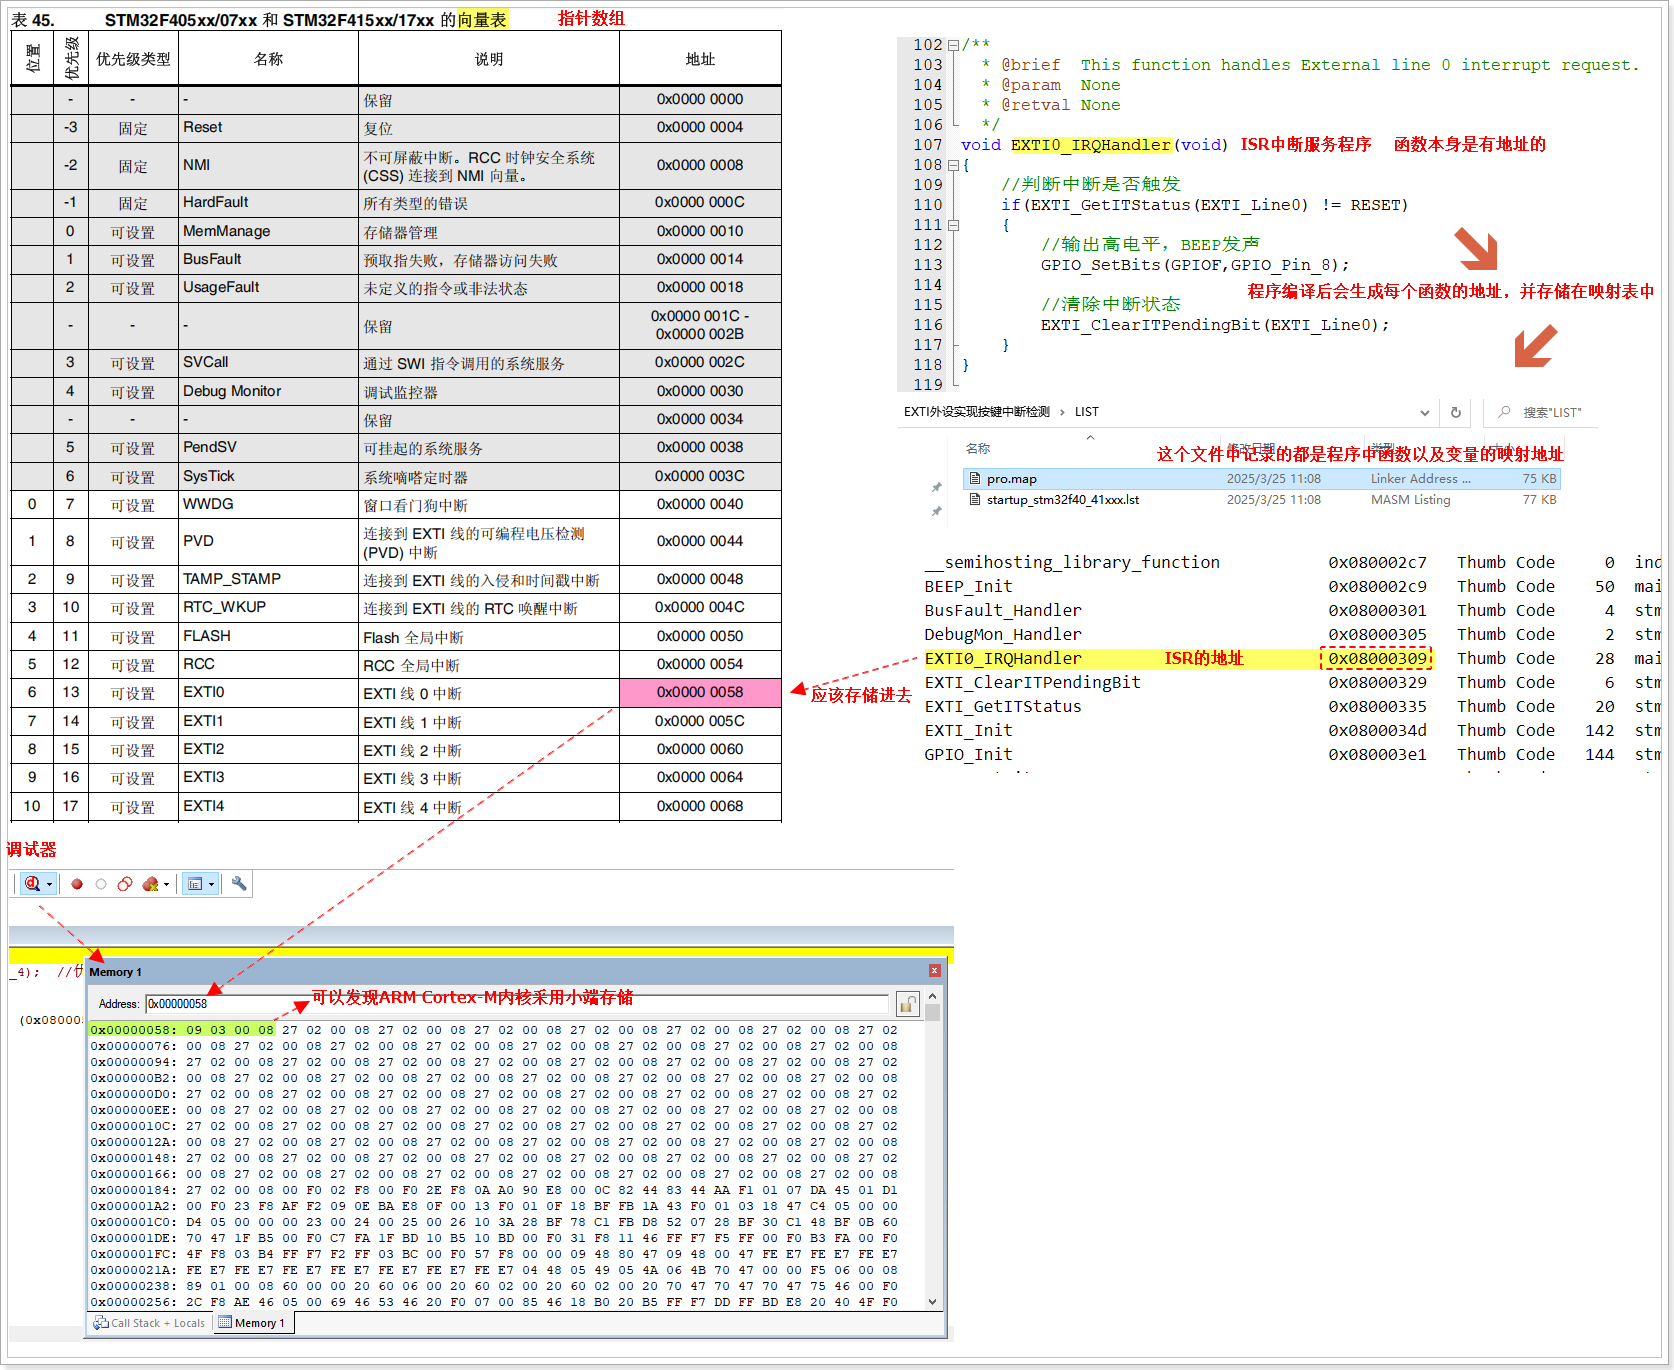Click the 地址 column header in vector table
Viewport: 1674px width, 1370px height.
[x=700, y=59]
